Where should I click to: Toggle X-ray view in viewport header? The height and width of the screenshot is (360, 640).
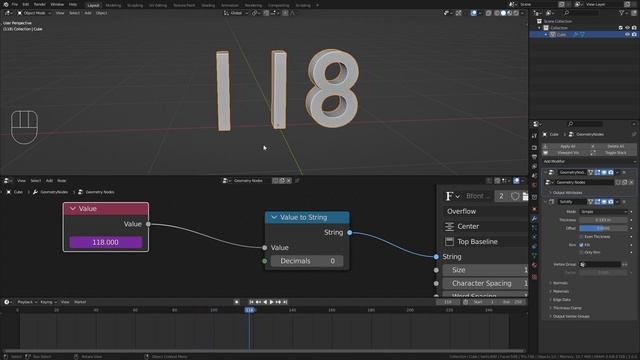point(489,13)
